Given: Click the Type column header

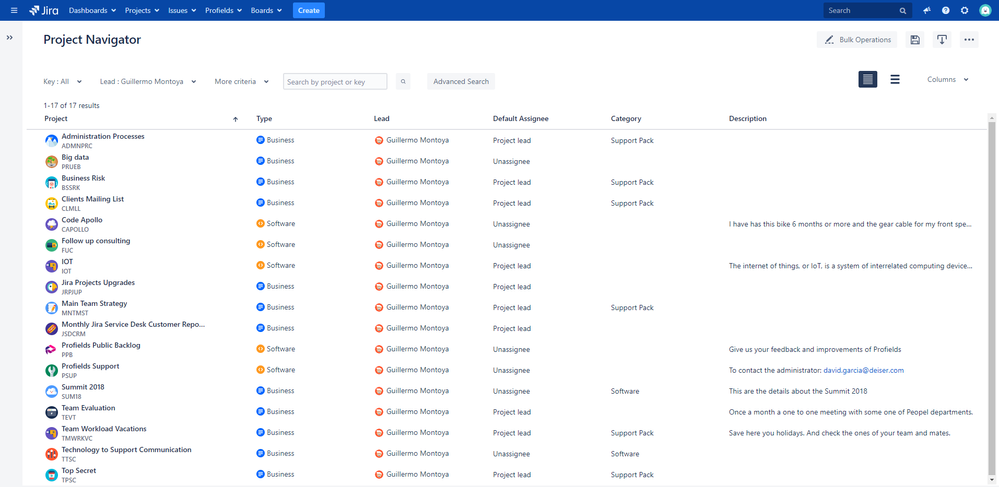Looking at the screenshot, I should [x=264, y=119].
